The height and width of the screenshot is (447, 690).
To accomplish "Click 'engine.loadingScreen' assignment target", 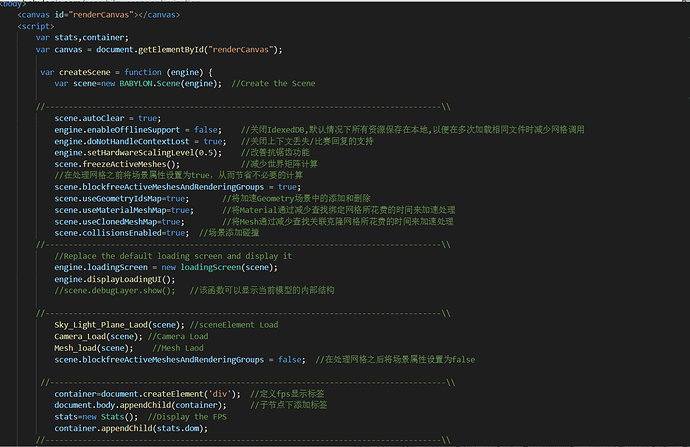I will (101, 267).
